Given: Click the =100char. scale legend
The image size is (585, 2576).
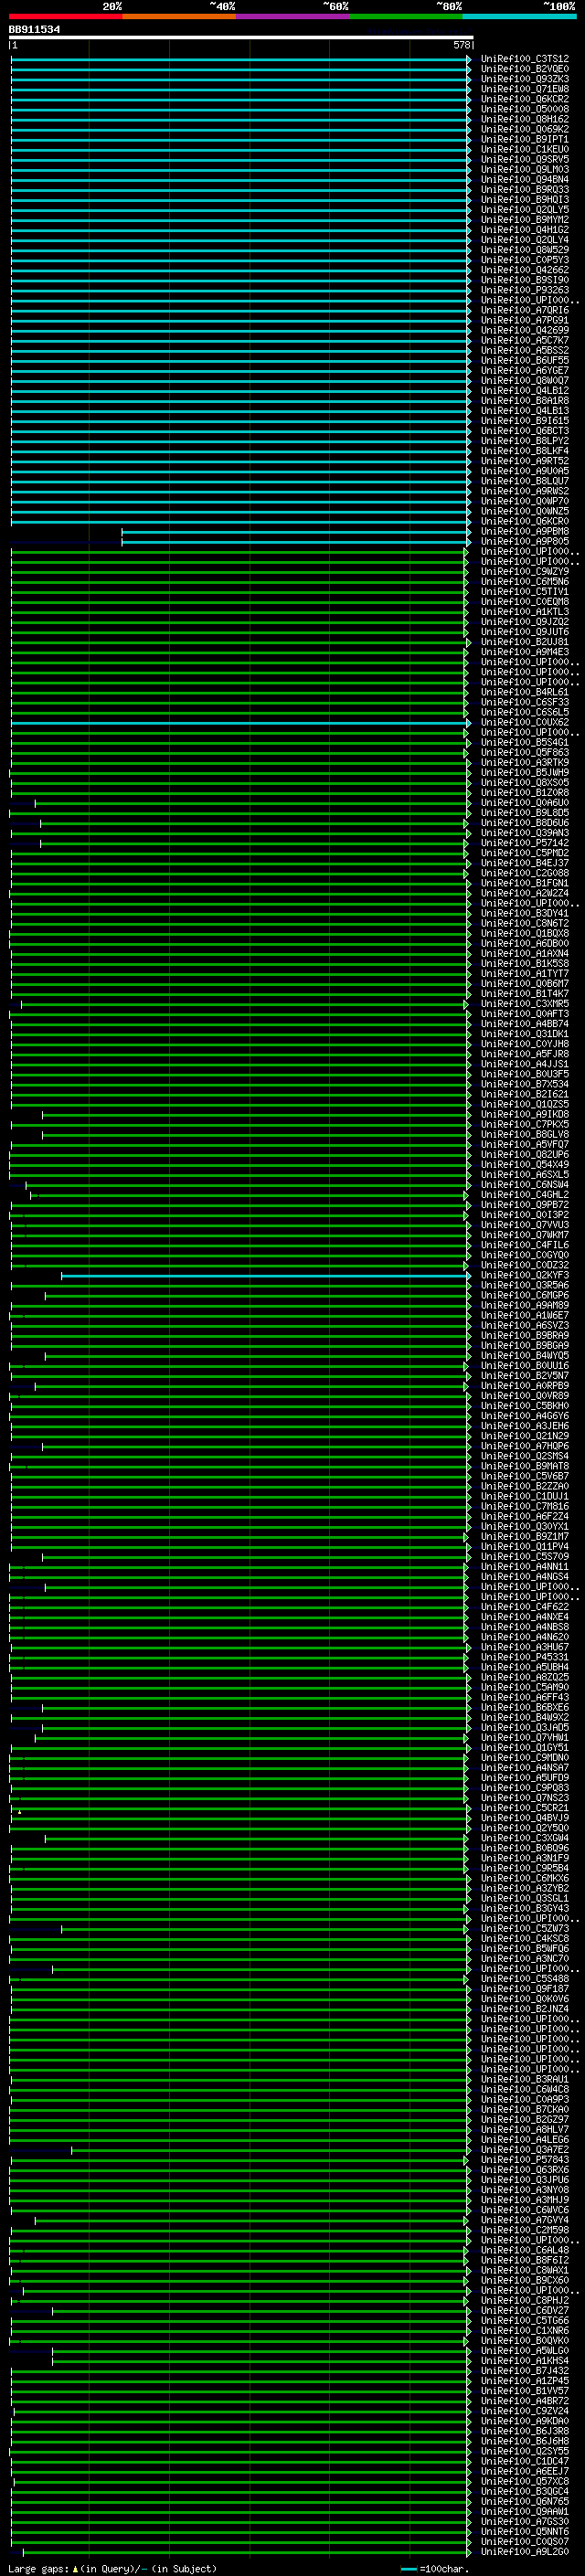Looking at the screenshot, I should [x=434, y=2568].
